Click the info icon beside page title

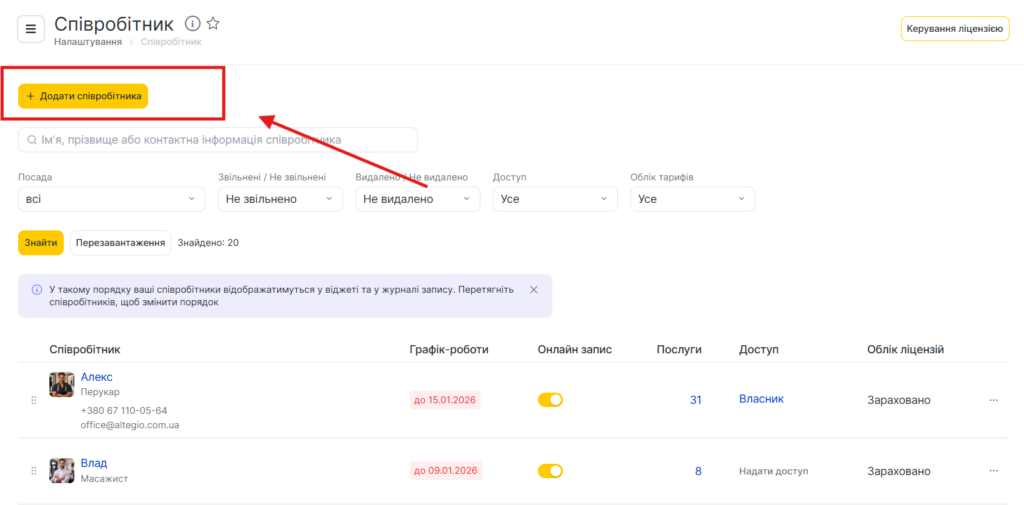tap(193, 24)
